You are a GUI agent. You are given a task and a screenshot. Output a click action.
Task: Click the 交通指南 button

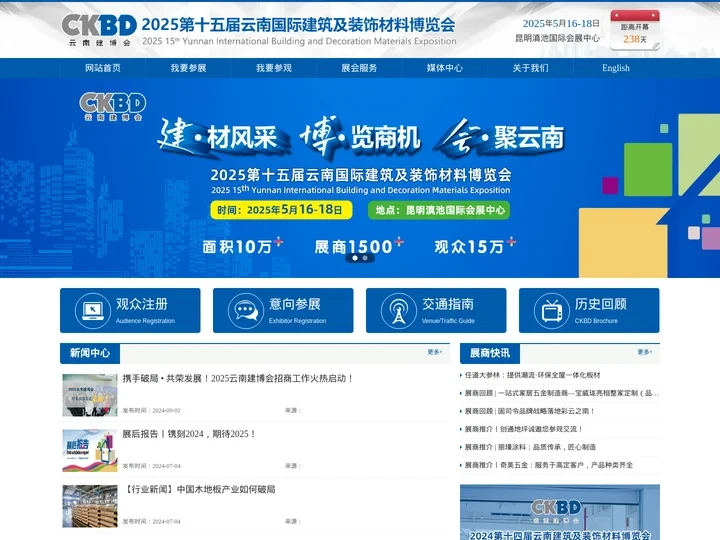pos(436,310)
